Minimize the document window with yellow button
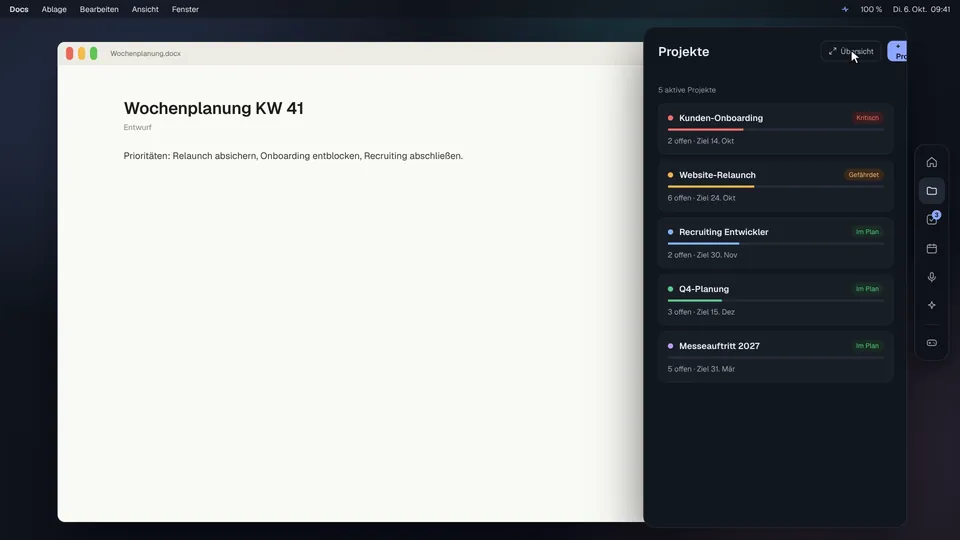Viewport: 960px width, 540px height. [81, 53]
